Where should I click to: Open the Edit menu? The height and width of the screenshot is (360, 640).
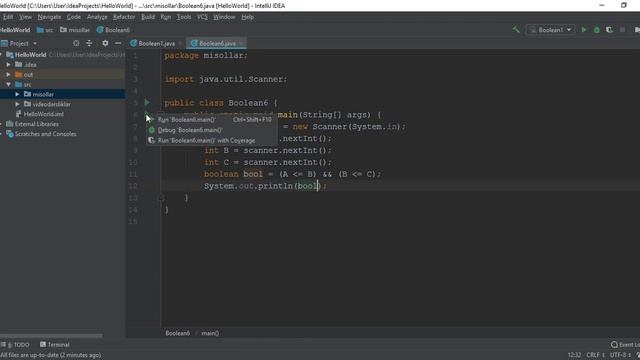8,17
